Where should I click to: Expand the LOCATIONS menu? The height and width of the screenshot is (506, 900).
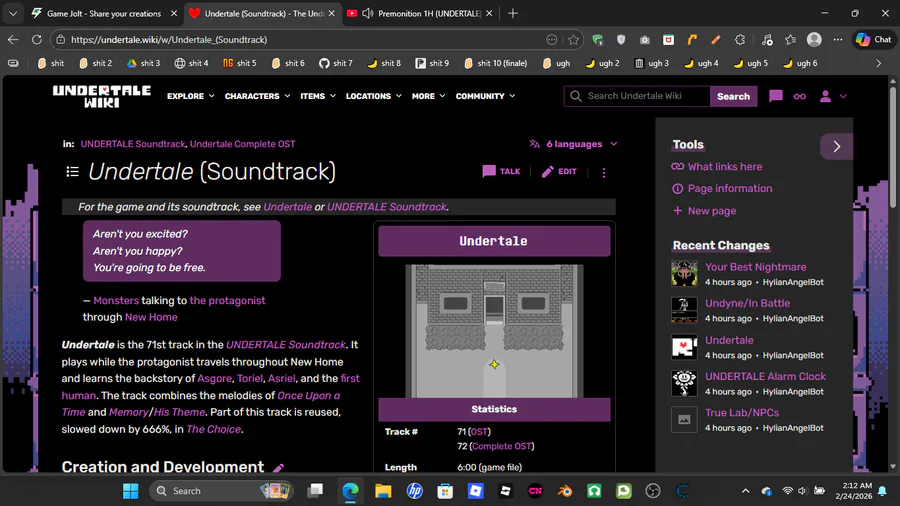click(373, 96)
